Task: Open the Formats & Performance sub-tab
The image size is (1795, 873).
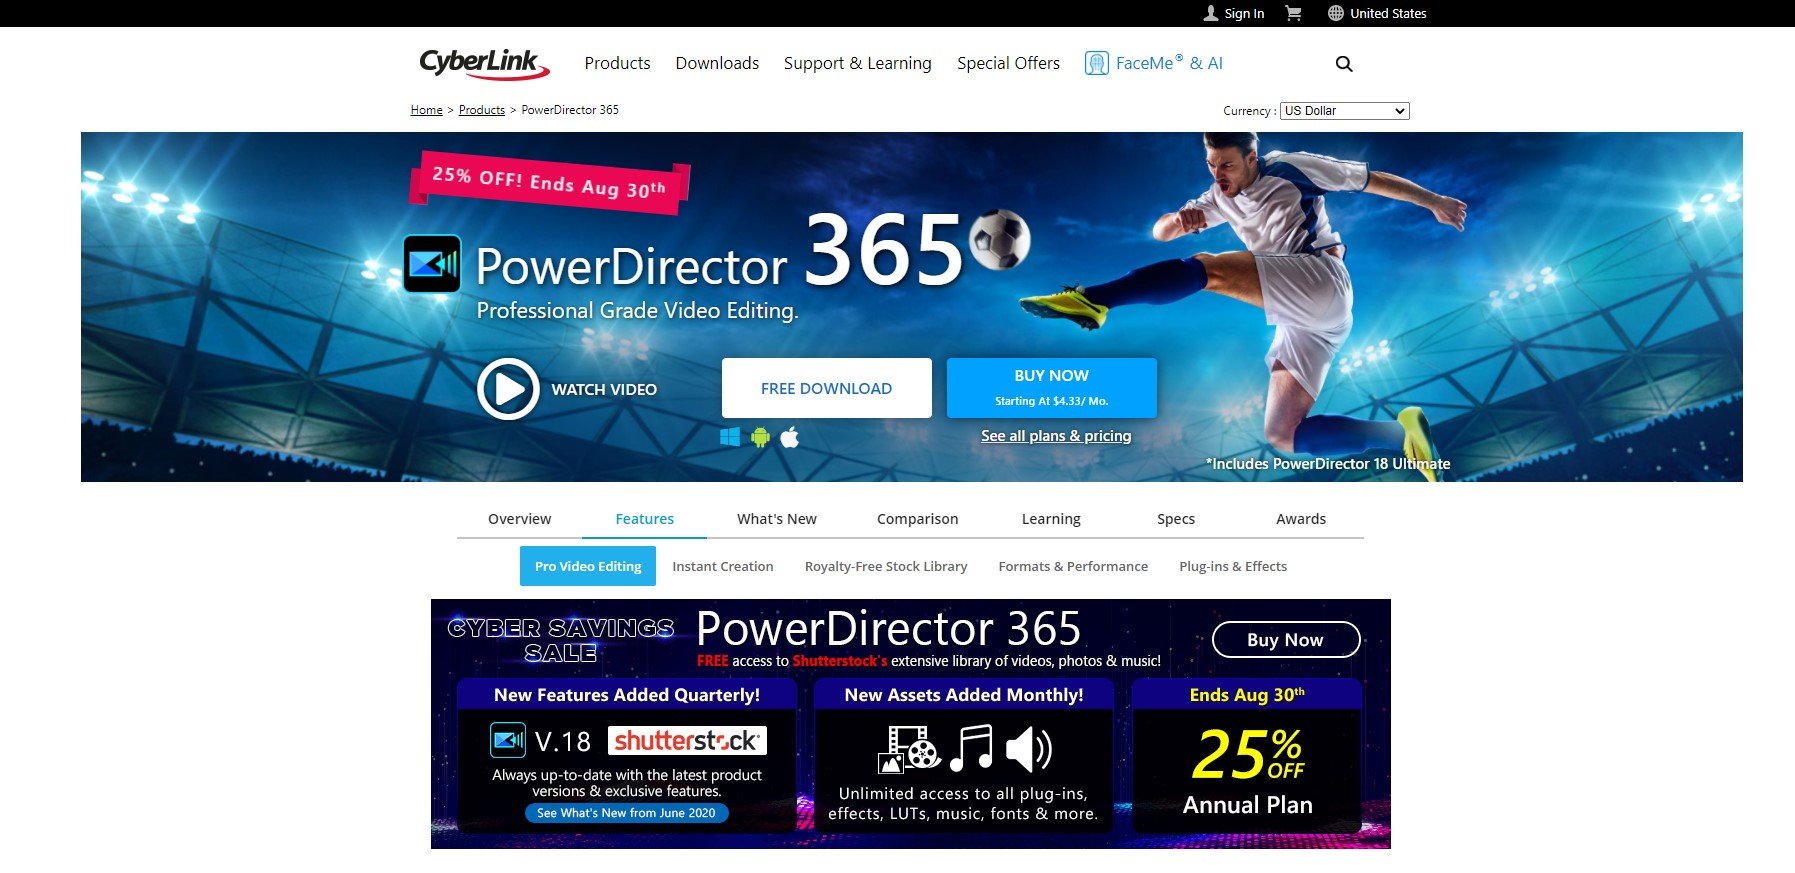Action: click(1073, 566)
